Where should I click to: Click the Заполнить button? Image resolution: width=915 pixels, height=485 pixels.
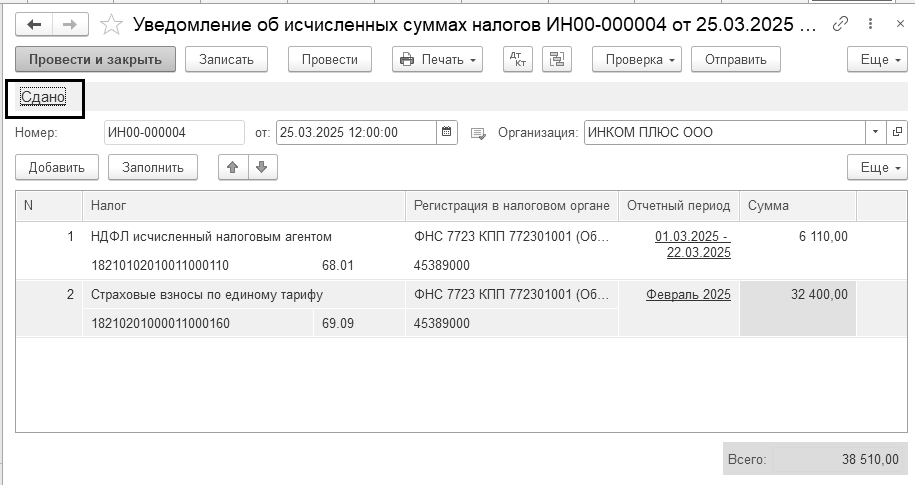153,168
